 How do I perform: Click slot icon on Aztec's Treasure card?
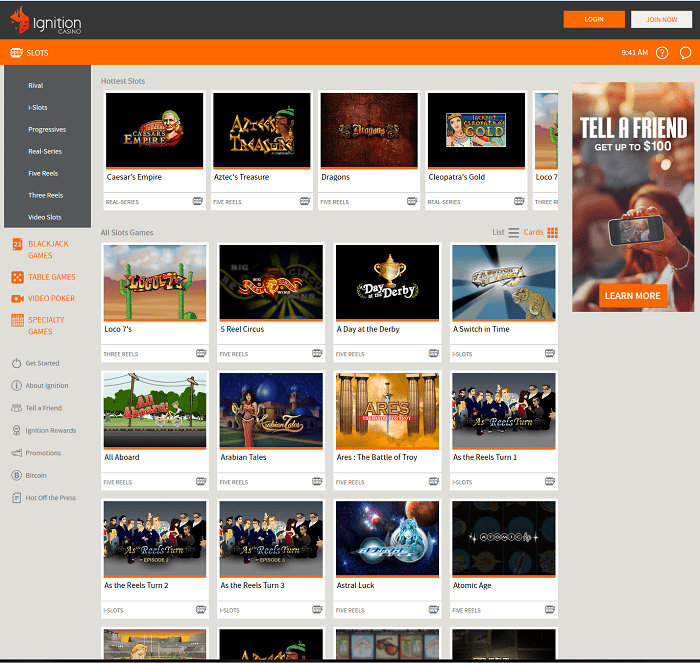tap(305, 201)
